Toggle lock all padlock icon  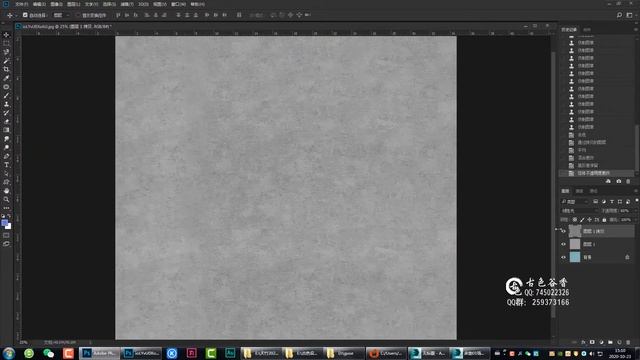coord(604,220)
